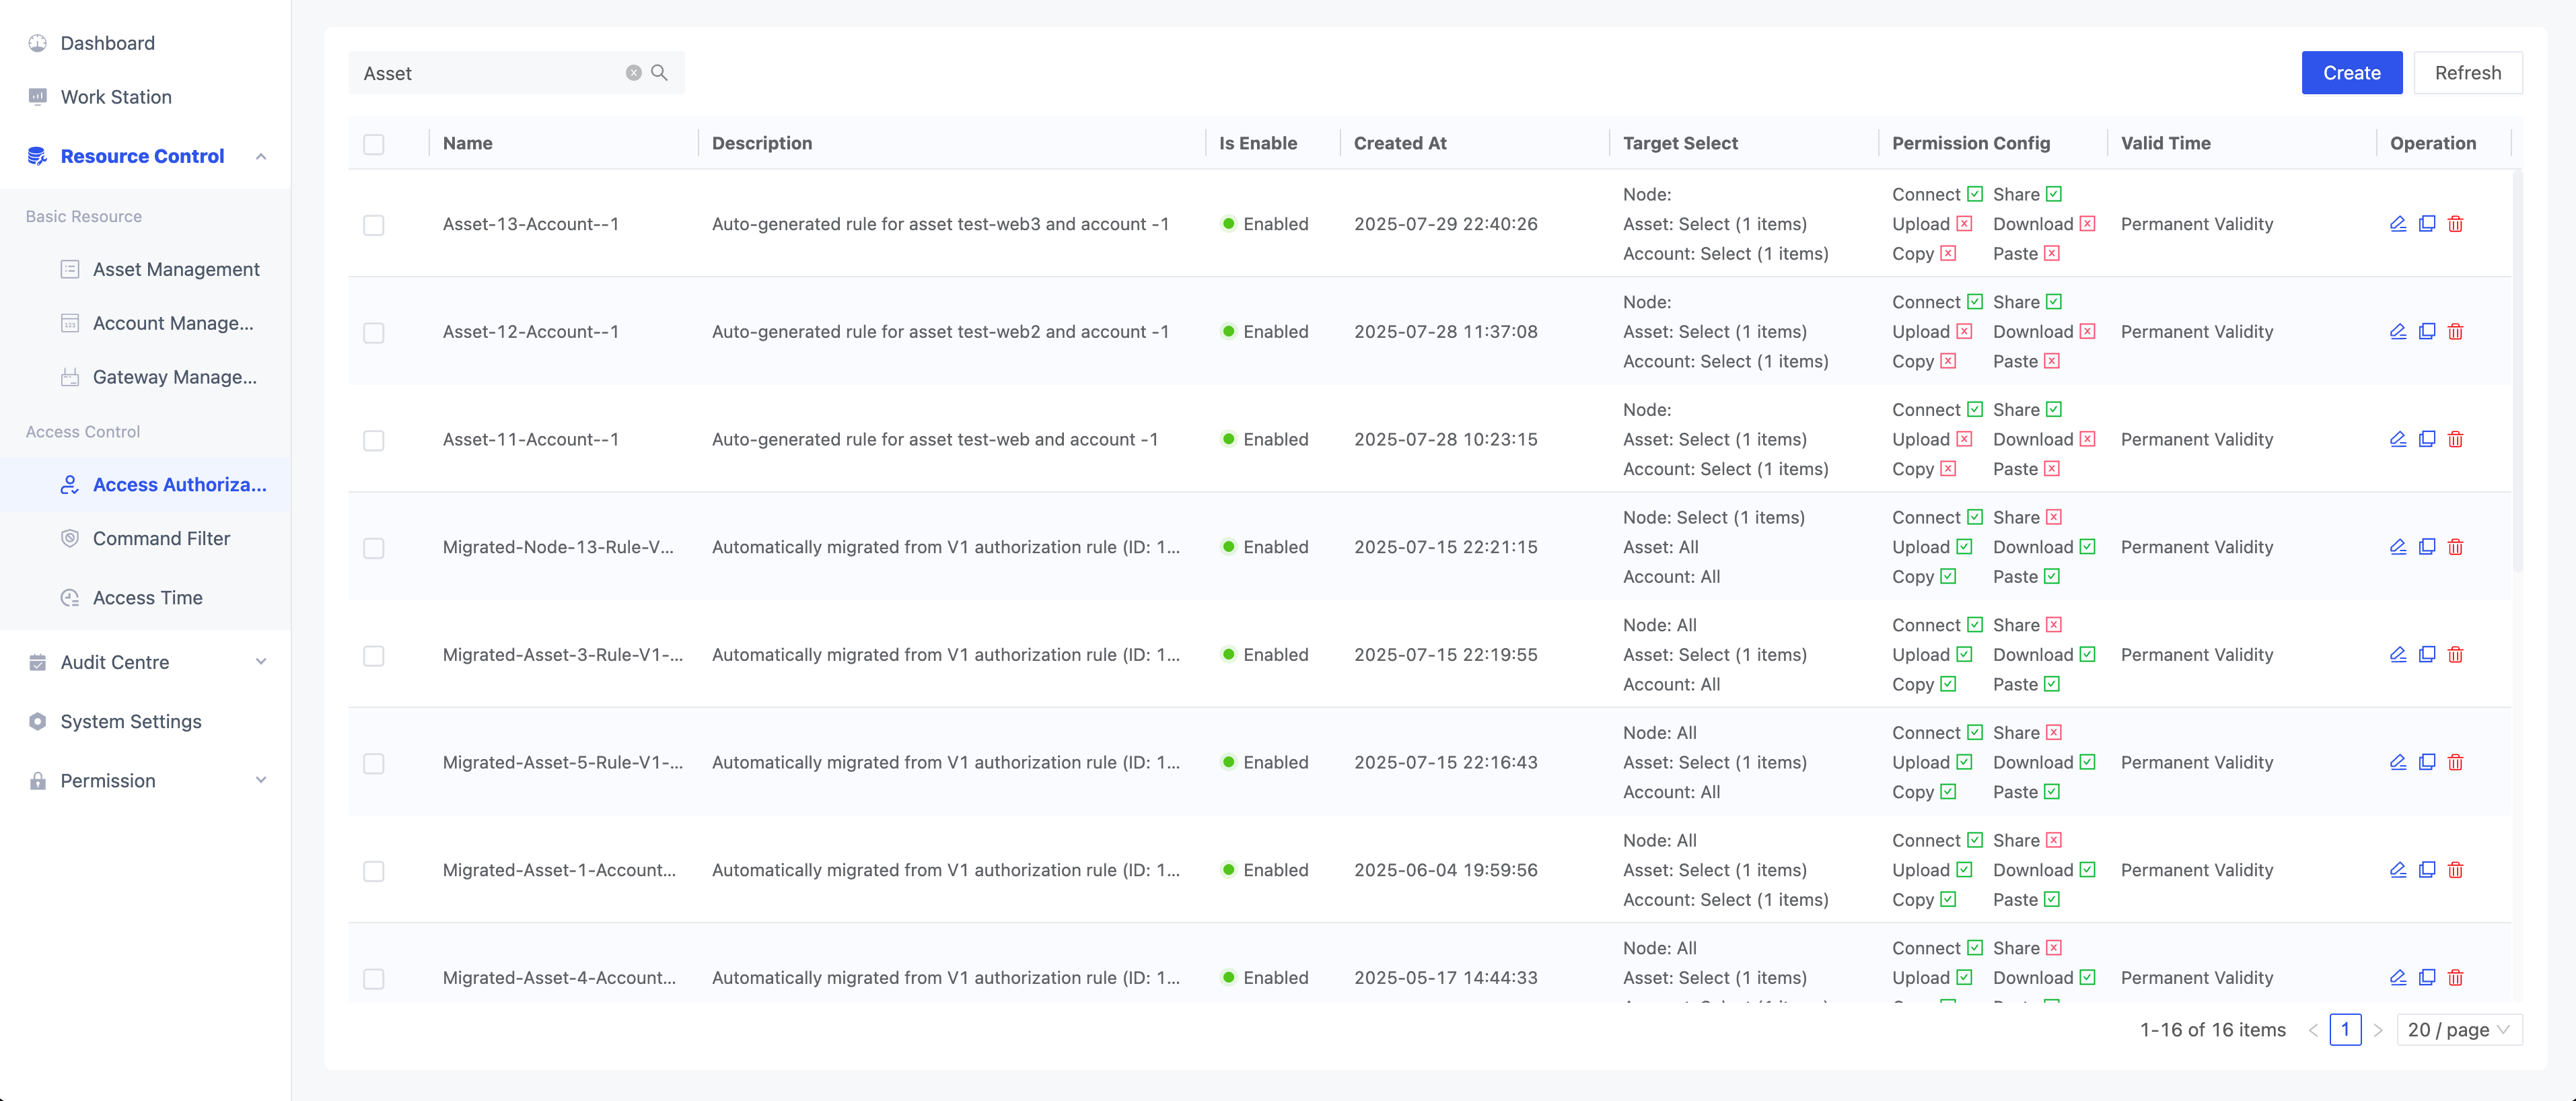
Task: Select the Migrated-Asset-3-Rule row checkbox
Action: (x=374, y=656)
